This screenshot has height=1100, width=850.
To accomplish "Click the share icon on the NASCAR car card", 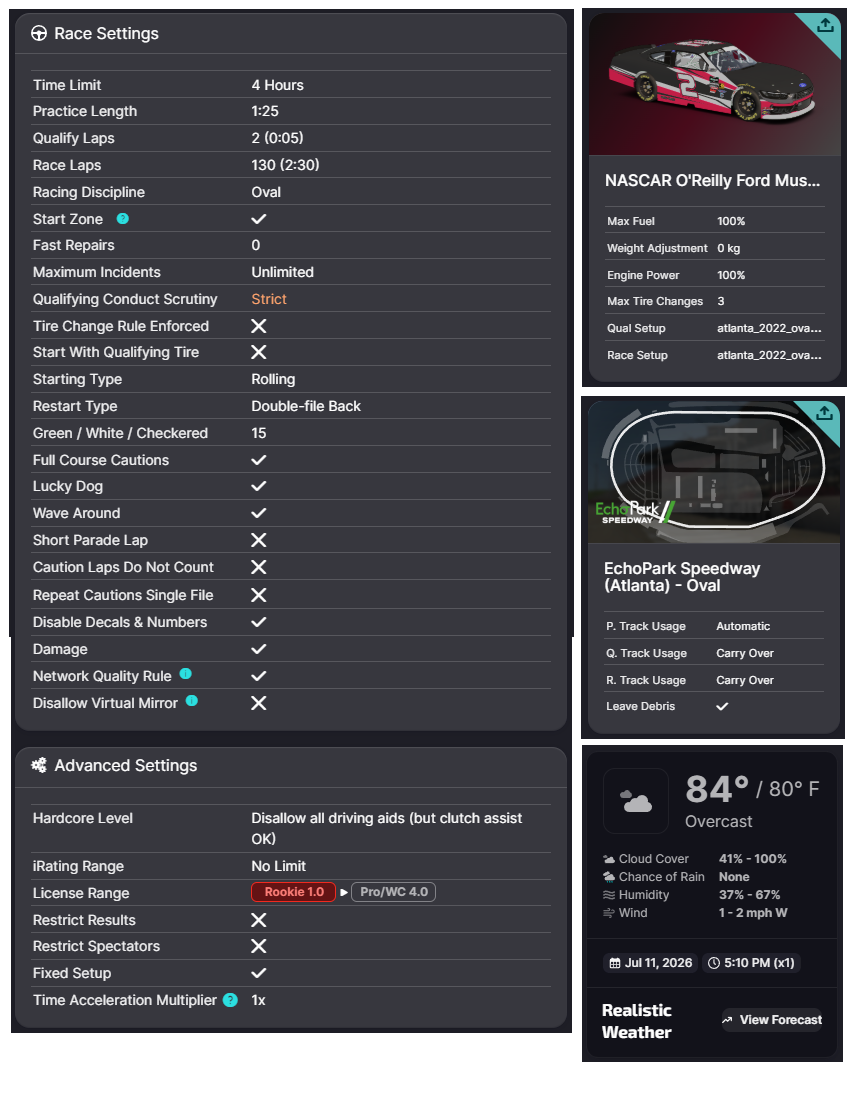I will (x=825, y=25).
